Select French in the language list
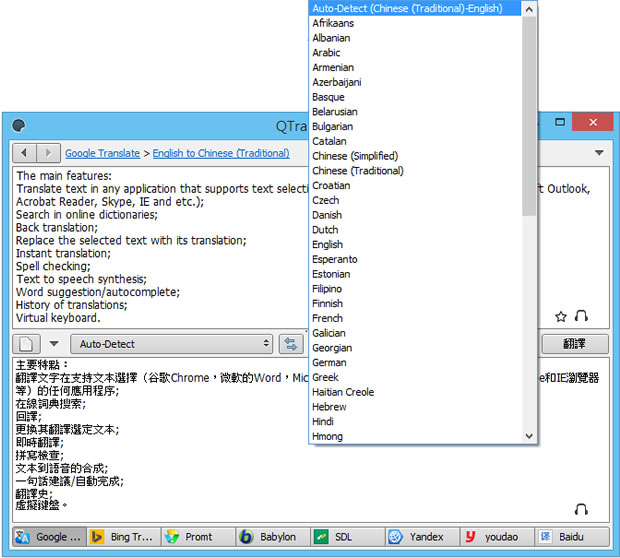 [x=327, y=318]
